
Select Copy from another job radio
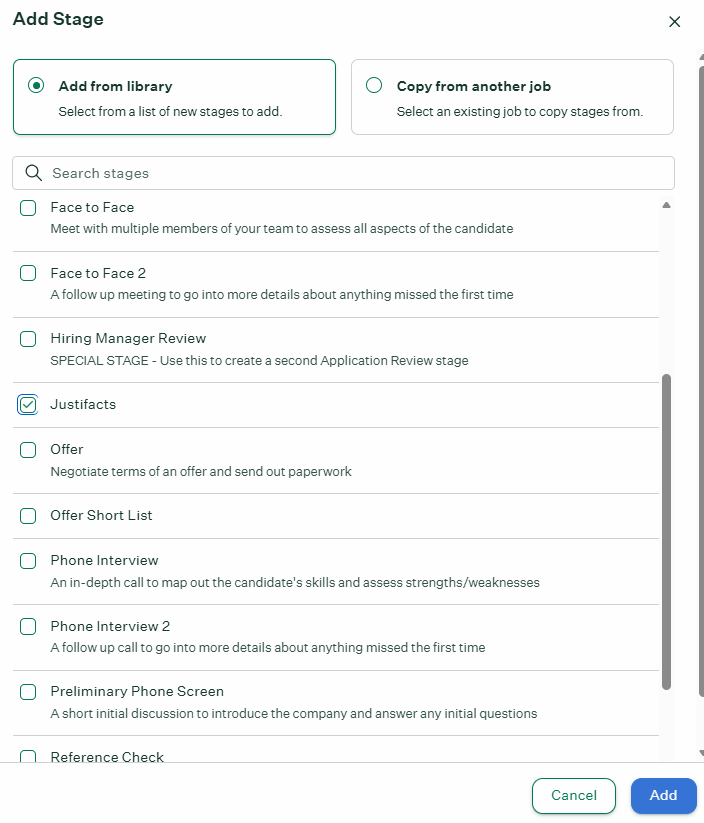374,85
